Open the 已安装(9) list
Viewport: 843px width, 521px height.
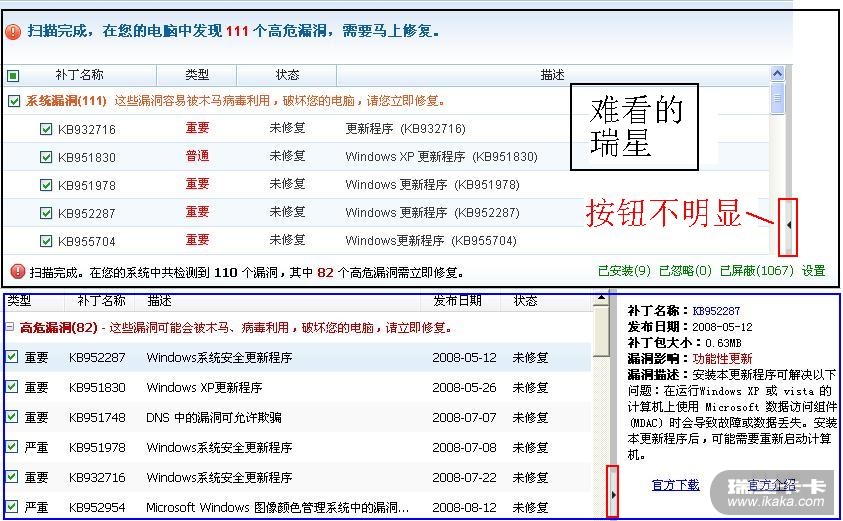click(624, 270)
